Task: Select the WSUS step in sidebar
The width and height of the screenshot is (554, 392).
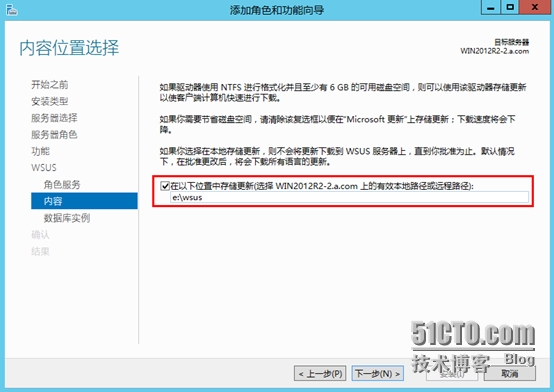Action: pyautogui.click(x=44, y=168)
